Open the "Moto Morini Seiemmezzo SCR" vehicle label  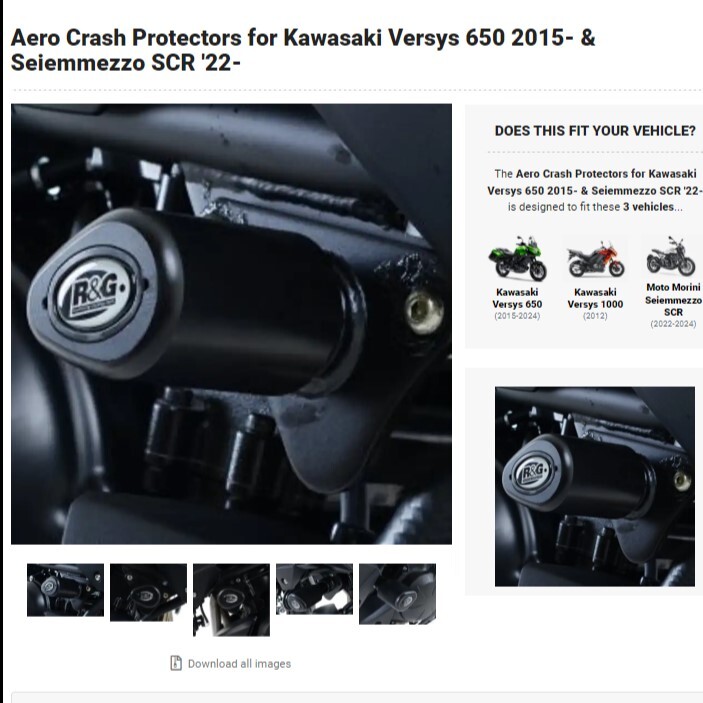coord(673,299)
